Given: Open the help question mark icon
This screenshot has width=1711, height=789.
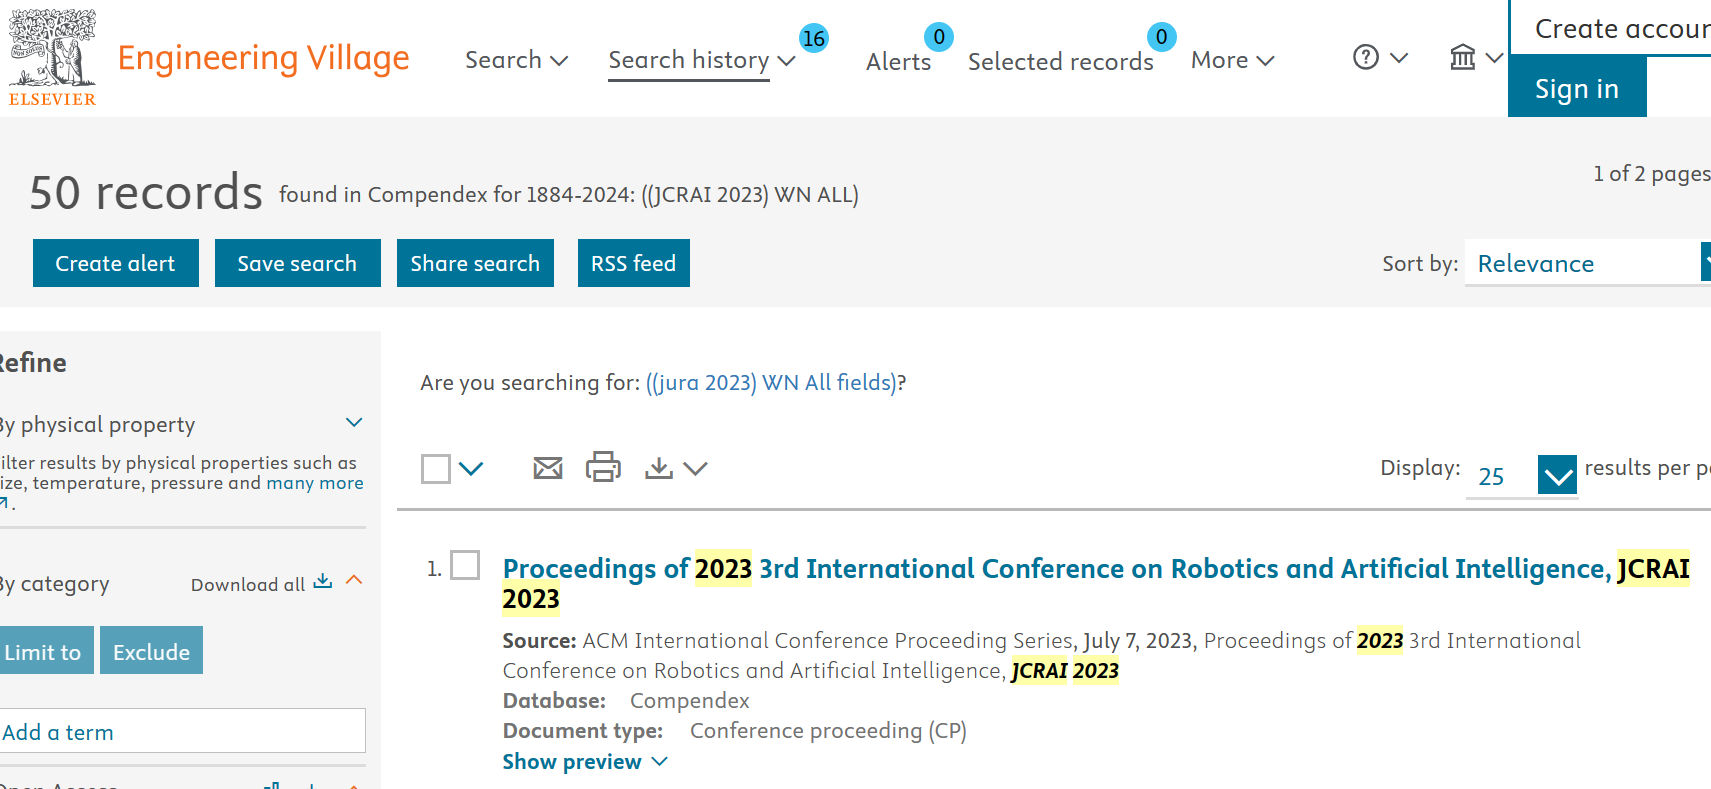Looking at the screenshot, I should (x=1365, y=58).
